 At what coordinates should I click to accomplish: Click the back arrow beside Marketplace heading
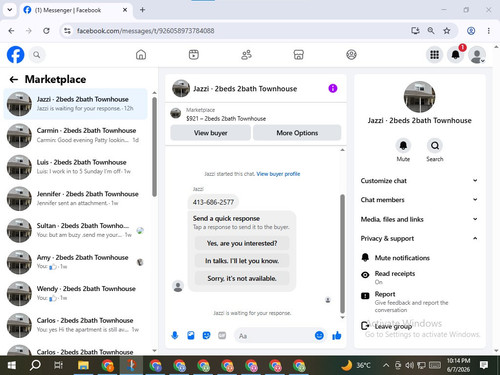click(x=14, y=79)
